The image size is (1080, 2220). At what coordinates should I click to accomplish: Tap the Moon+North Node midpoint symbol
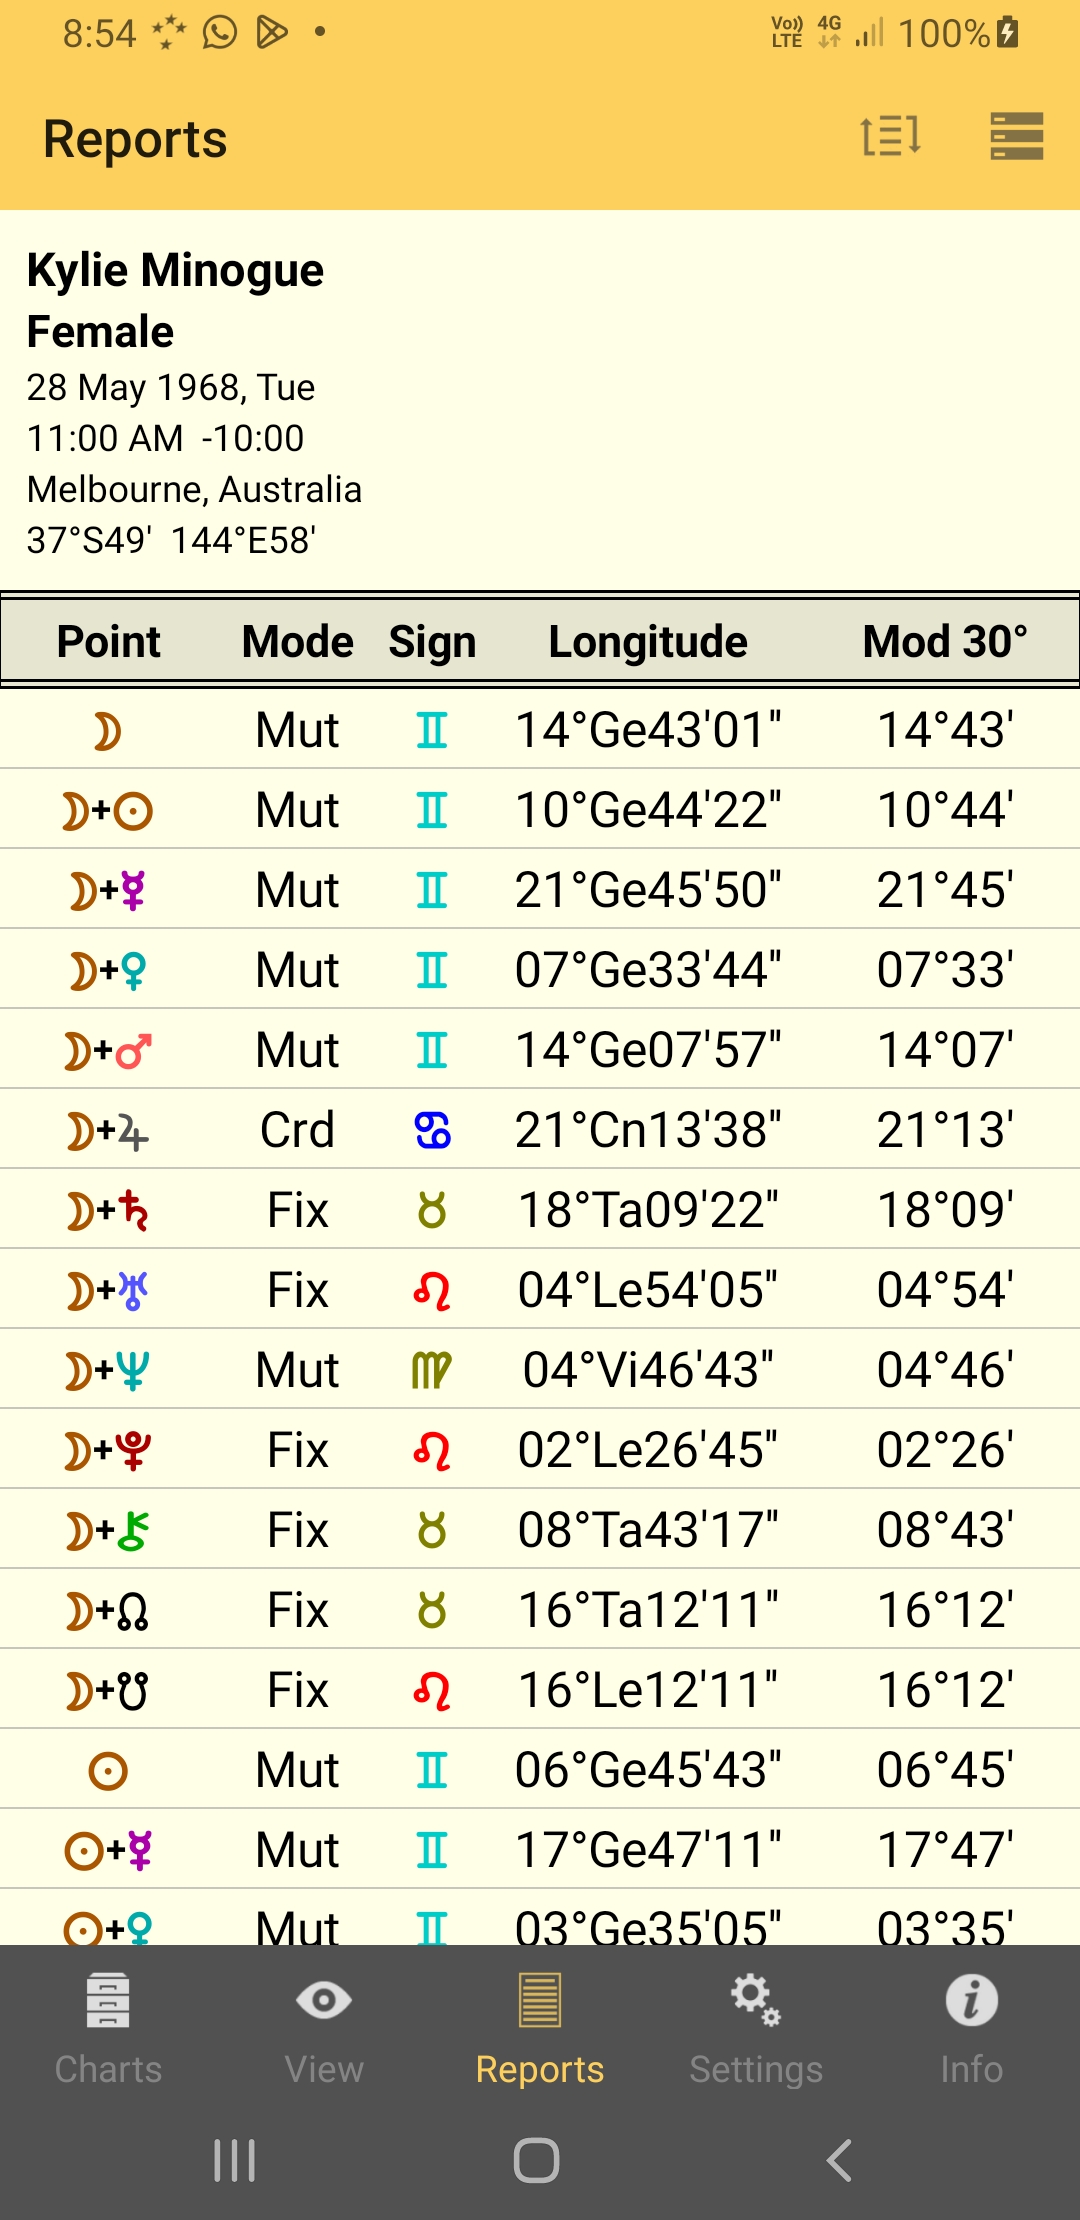(108, 1611)
